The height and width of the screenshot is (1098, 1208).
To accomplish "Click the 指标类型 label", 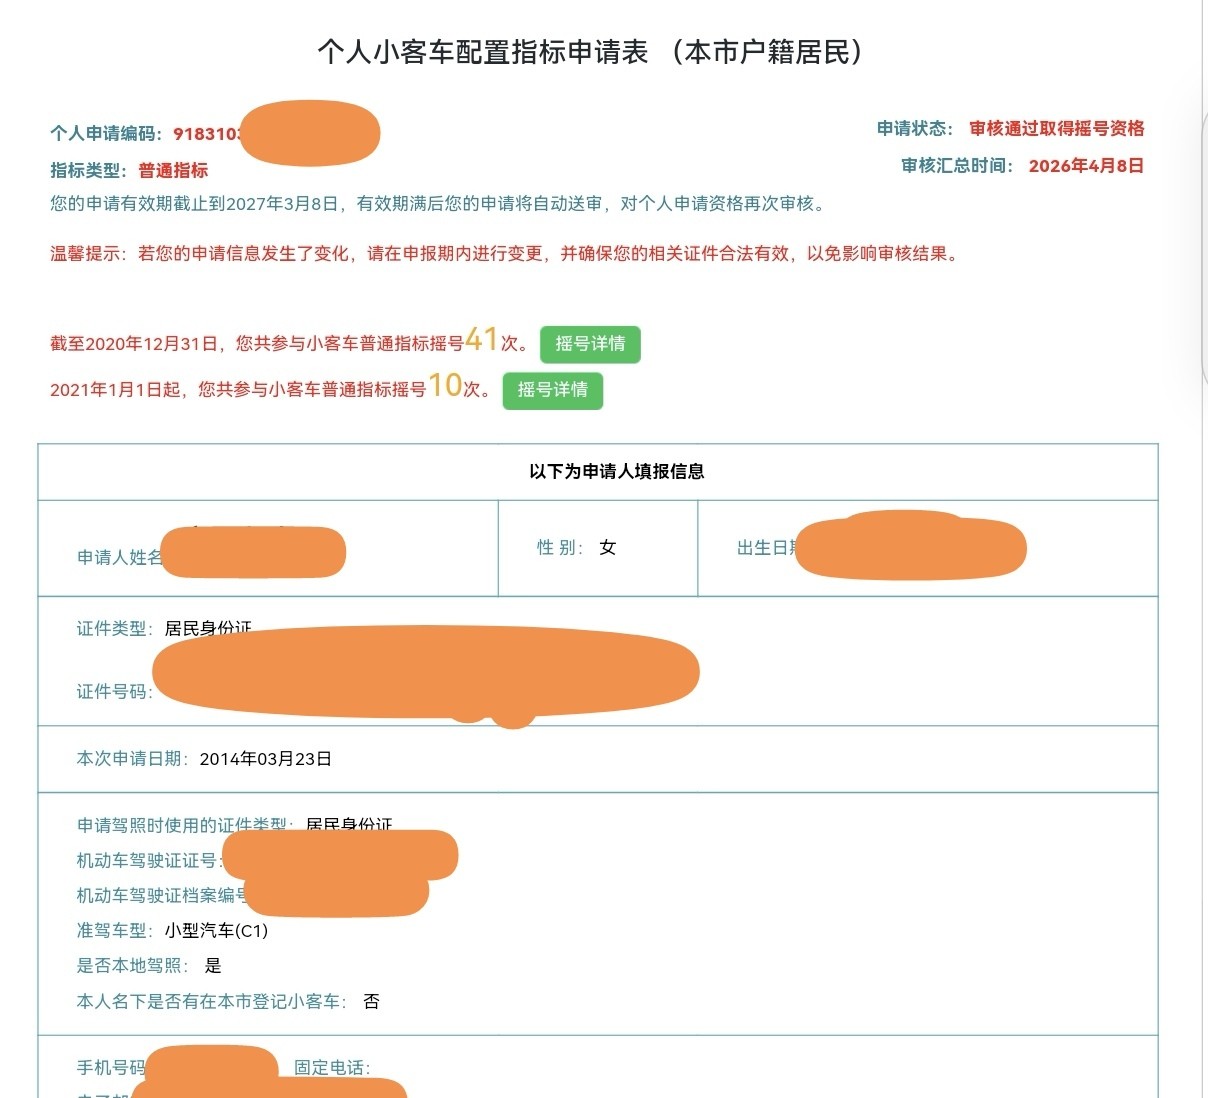I will [88, 170].
